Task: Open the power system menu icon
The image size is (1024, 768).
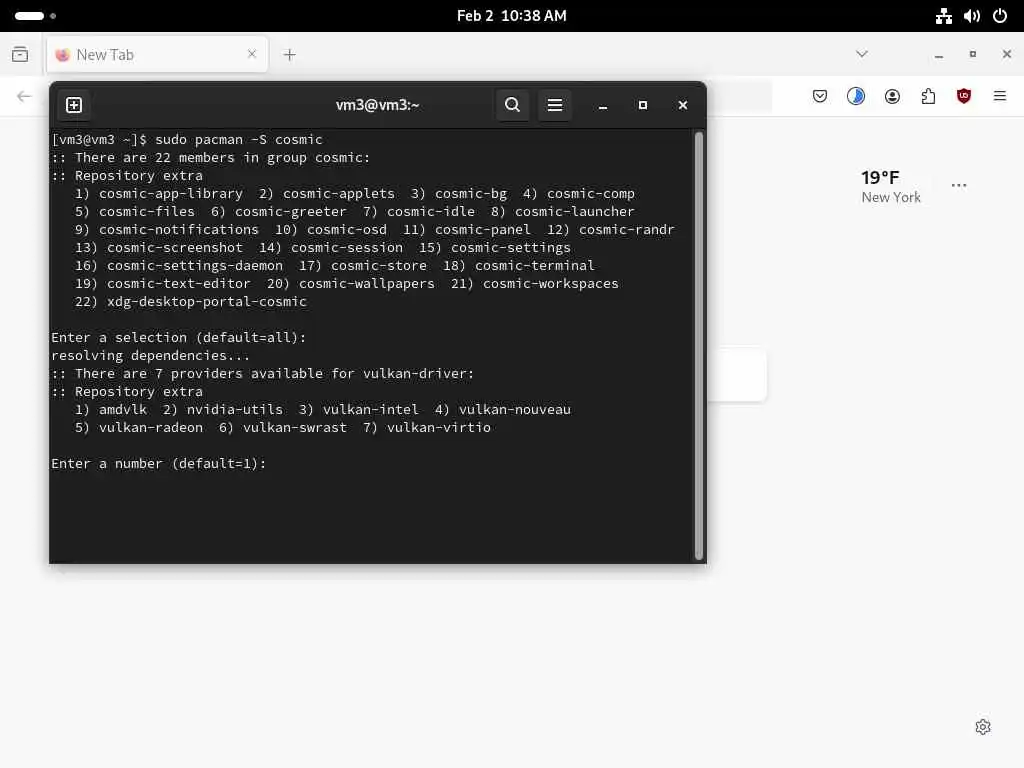Action: tap(1000, 16)
